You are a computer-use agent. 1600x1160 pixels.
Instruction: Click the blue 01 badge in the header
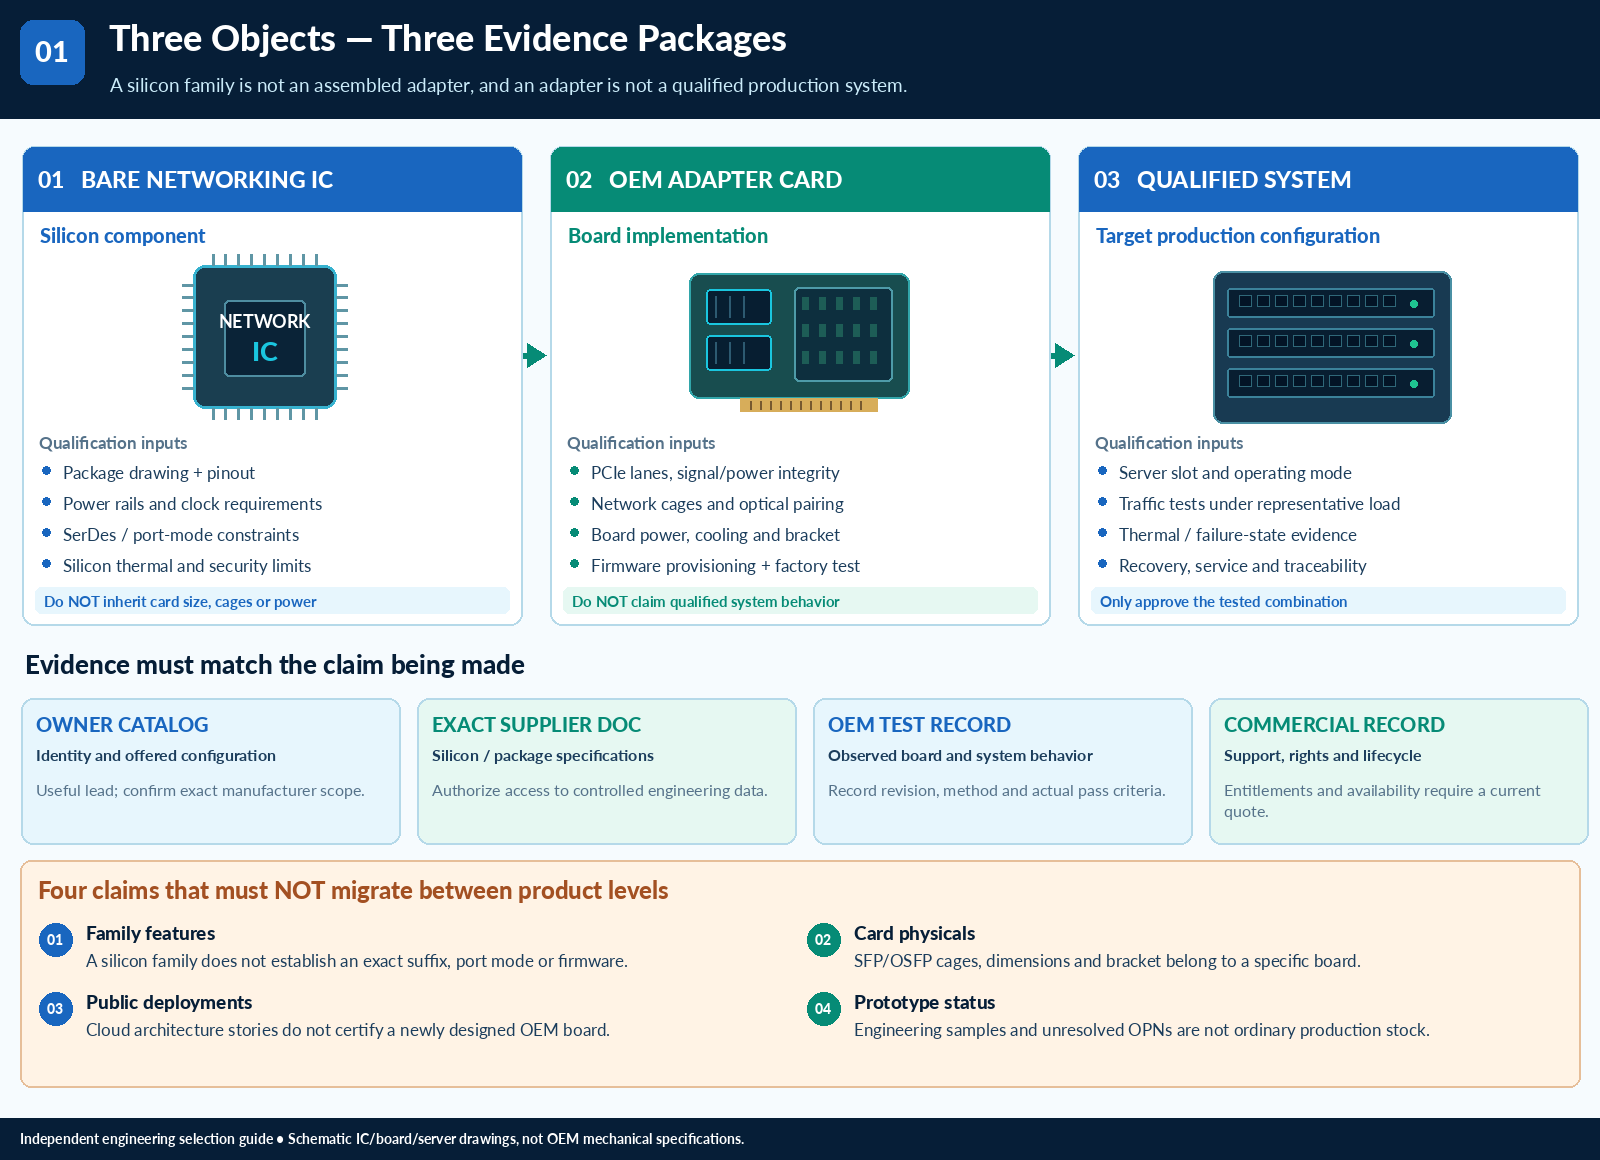52,52
